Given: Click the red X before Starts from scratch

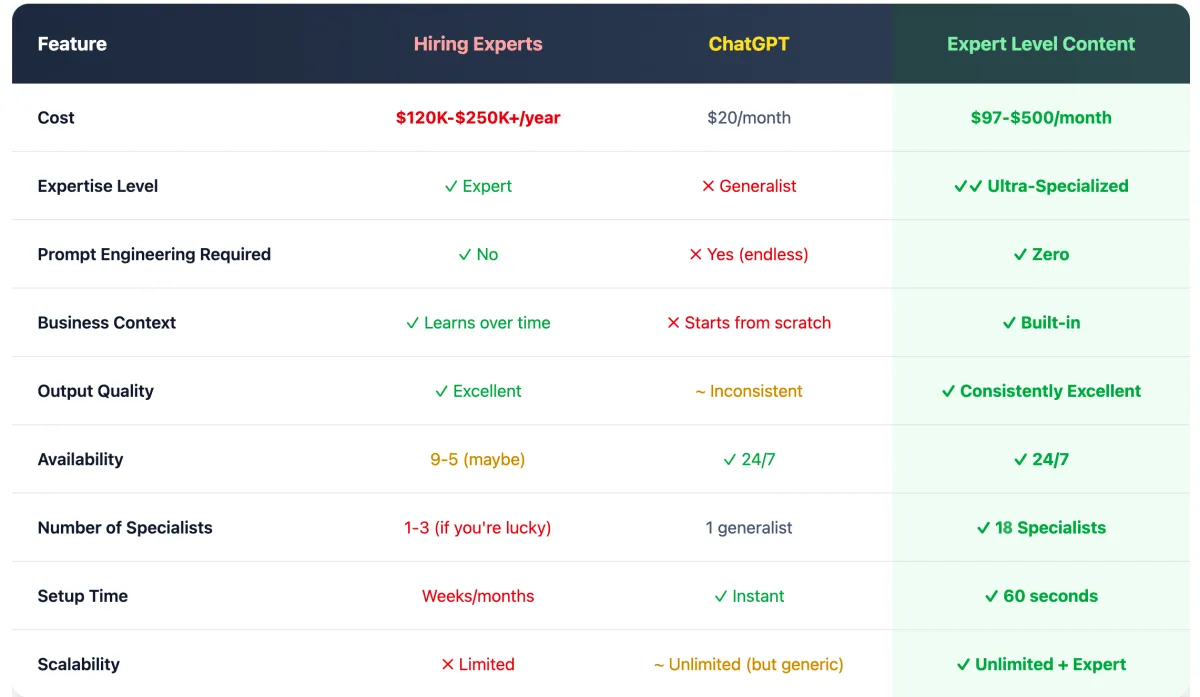Looking at the screenshot, I should click(x=674, y=323).
